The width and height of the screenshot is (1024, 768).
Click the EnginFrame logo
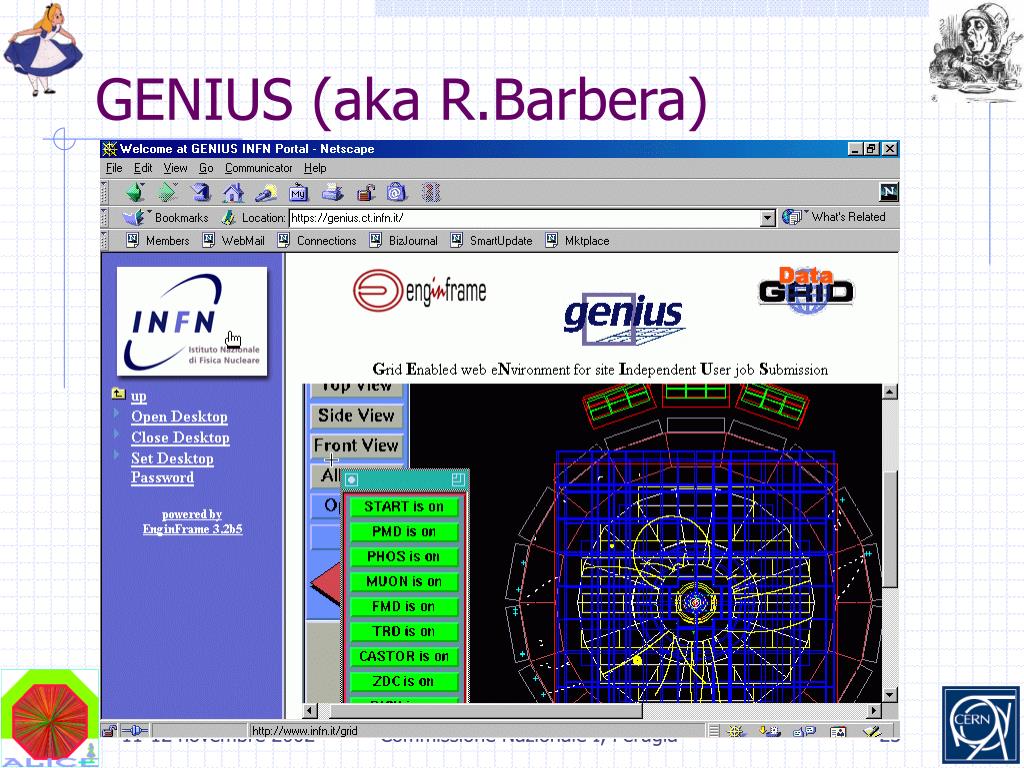pos(419,291)
